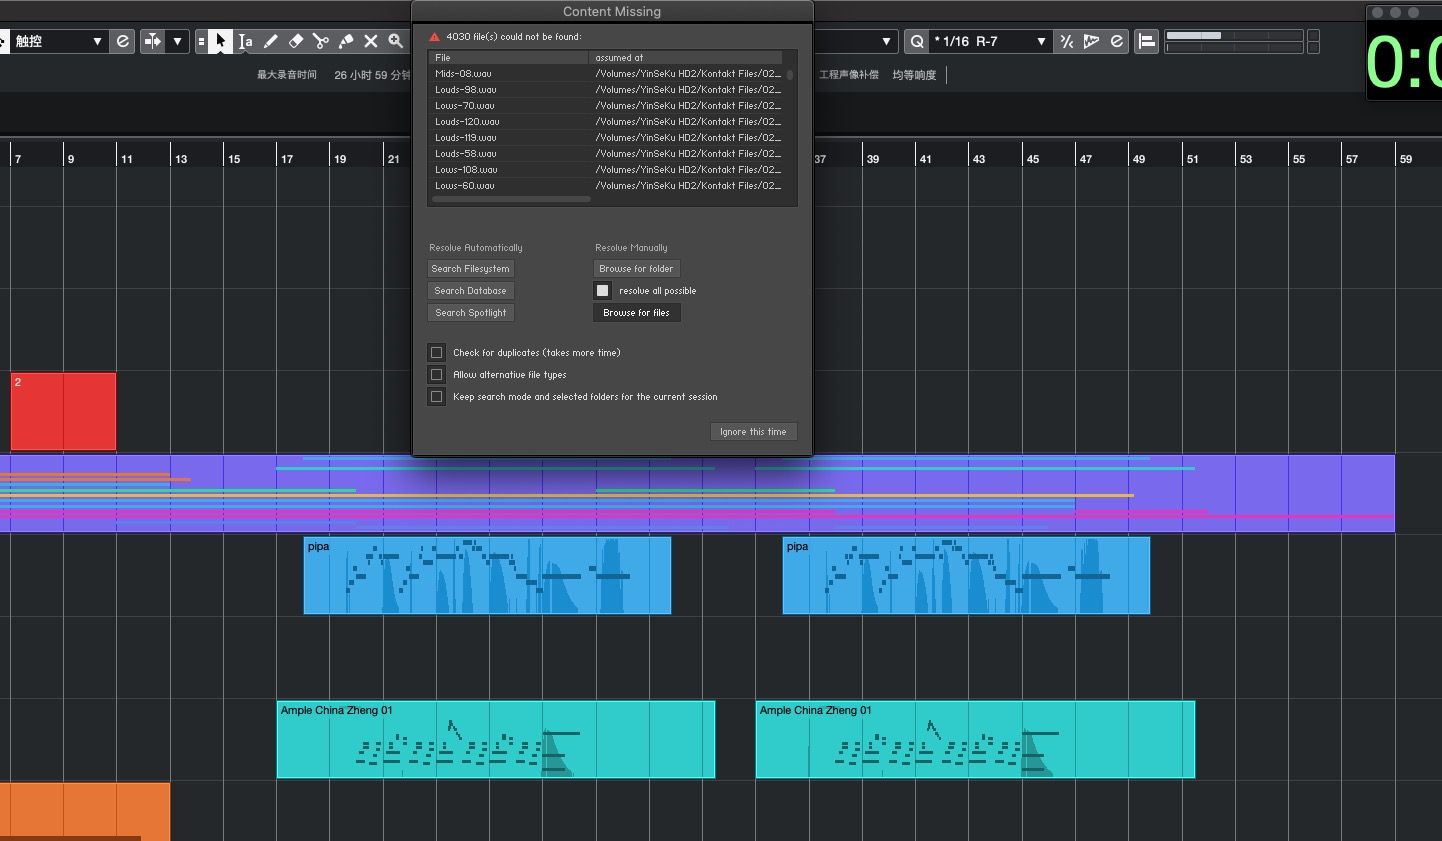Open the quantize panel e icon
The height and width of the screenshot is (841, 1442).
(1116, 41)
